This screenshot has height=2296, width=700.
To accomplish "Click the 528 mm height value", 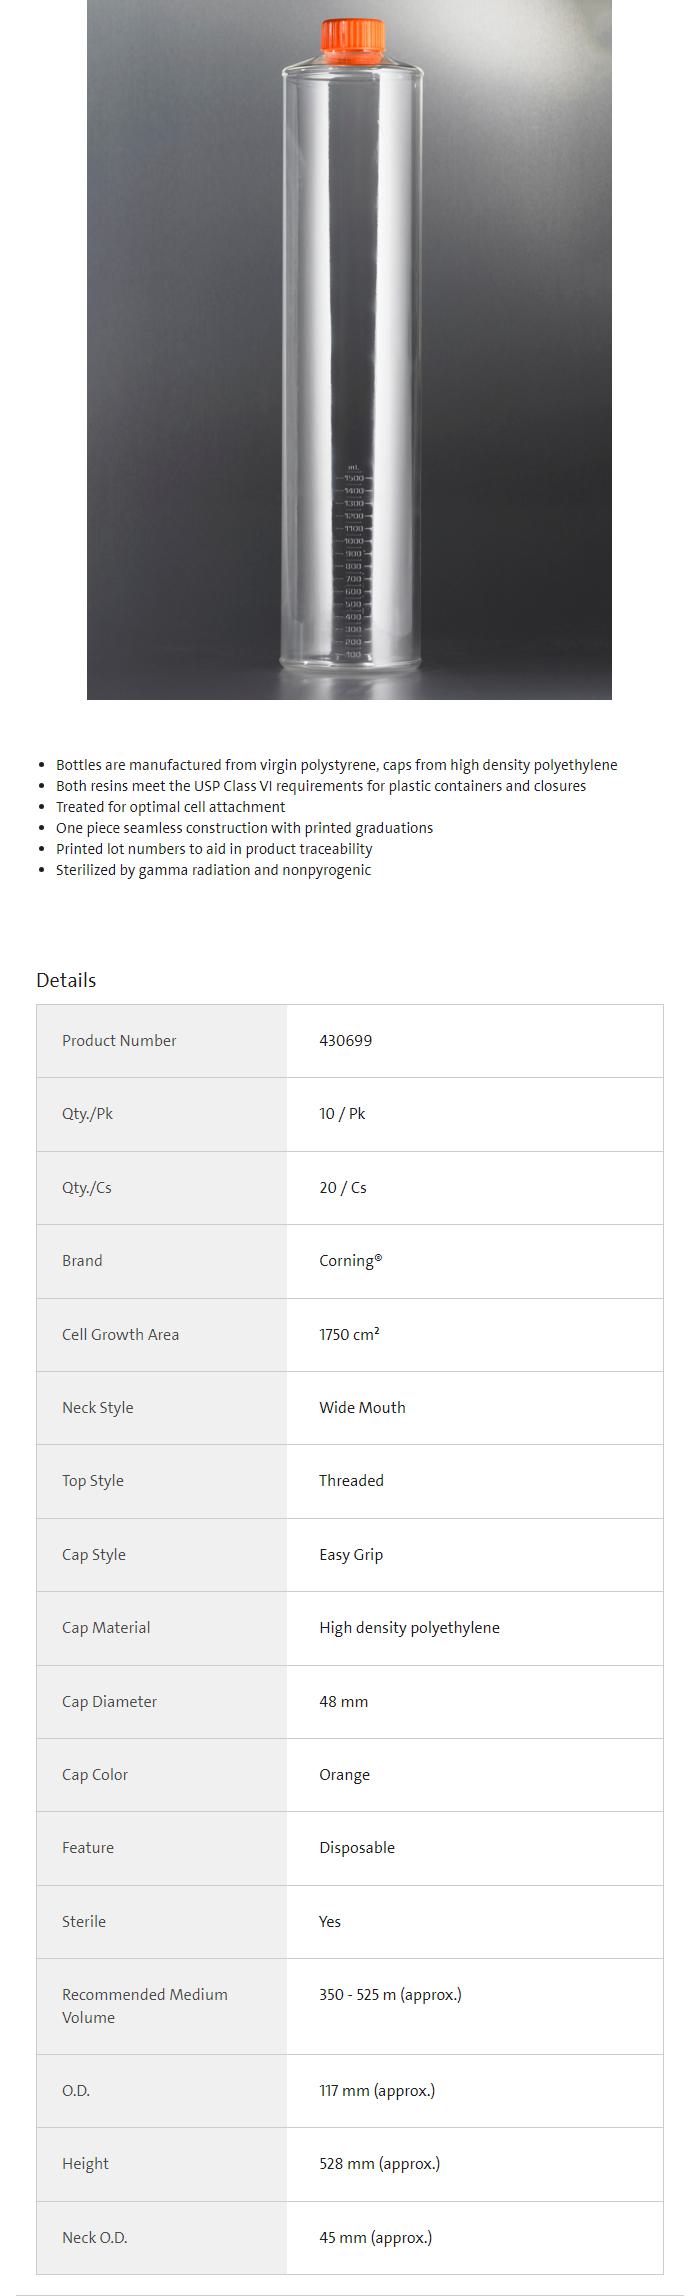I will [379, 2163].
